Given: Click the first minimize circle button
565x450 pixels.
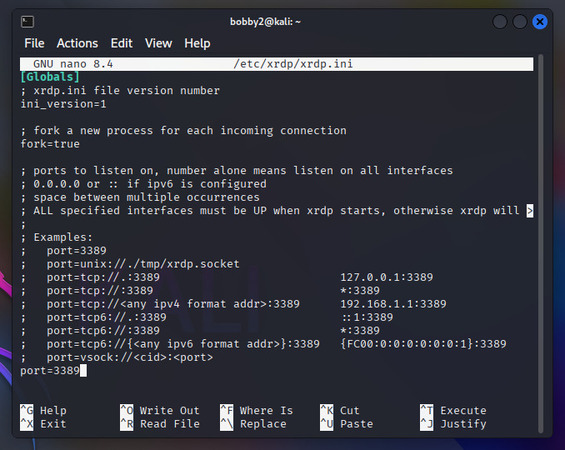Looking at the screenshot, I should tap(500, 22).
